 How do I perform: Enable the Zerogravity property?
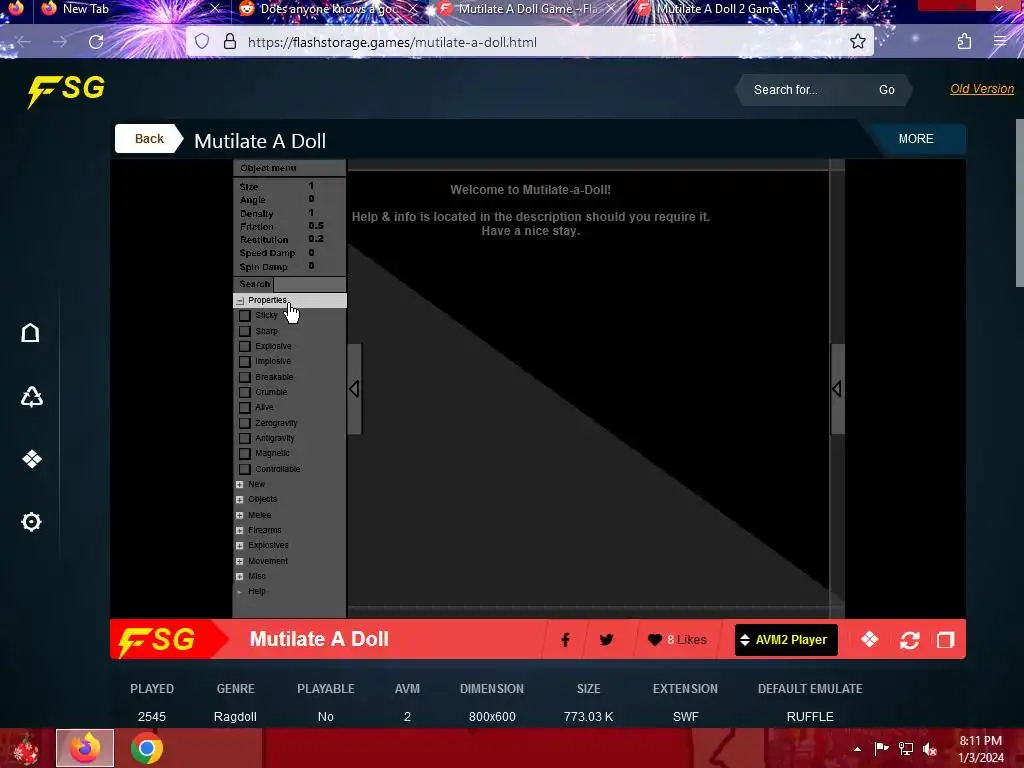pos(245,423)
